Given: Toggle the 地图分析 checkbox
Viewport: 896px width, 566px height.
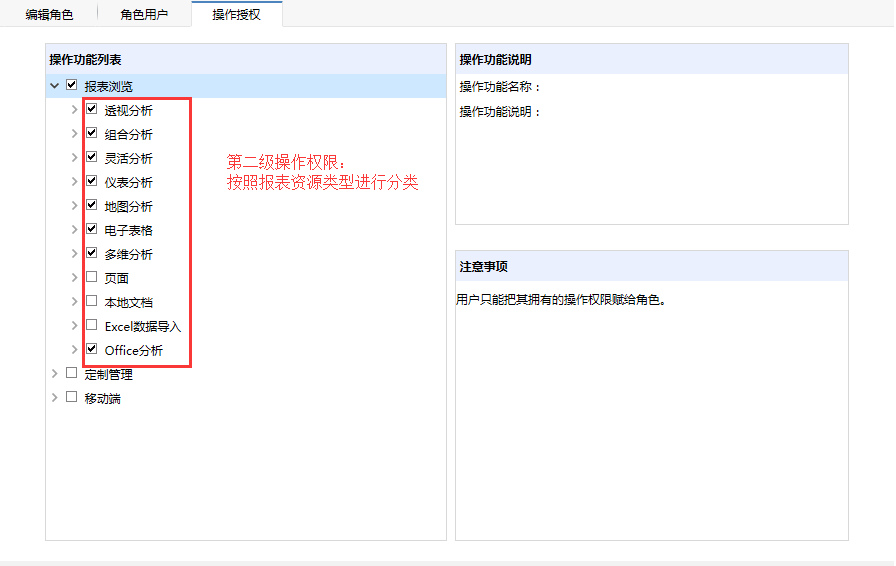Looking at the screenshot, I should (x=91, y=205).
